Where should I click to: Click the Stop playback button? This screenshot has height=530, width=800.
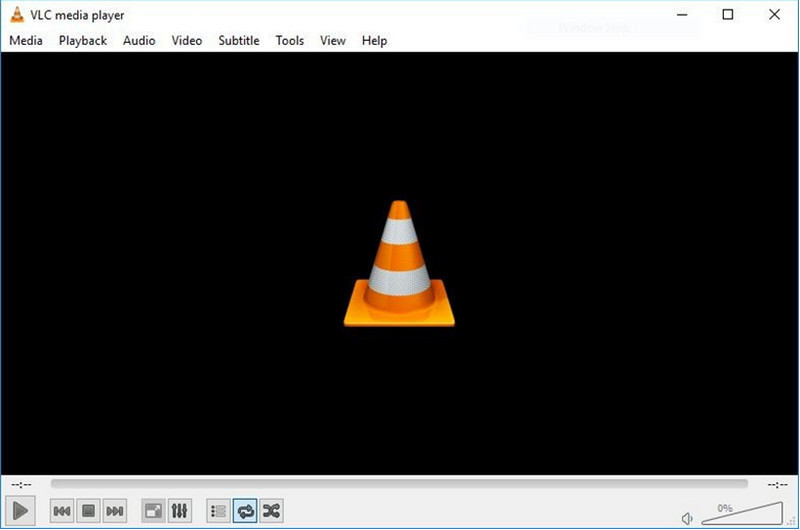[x=88, y=511]
